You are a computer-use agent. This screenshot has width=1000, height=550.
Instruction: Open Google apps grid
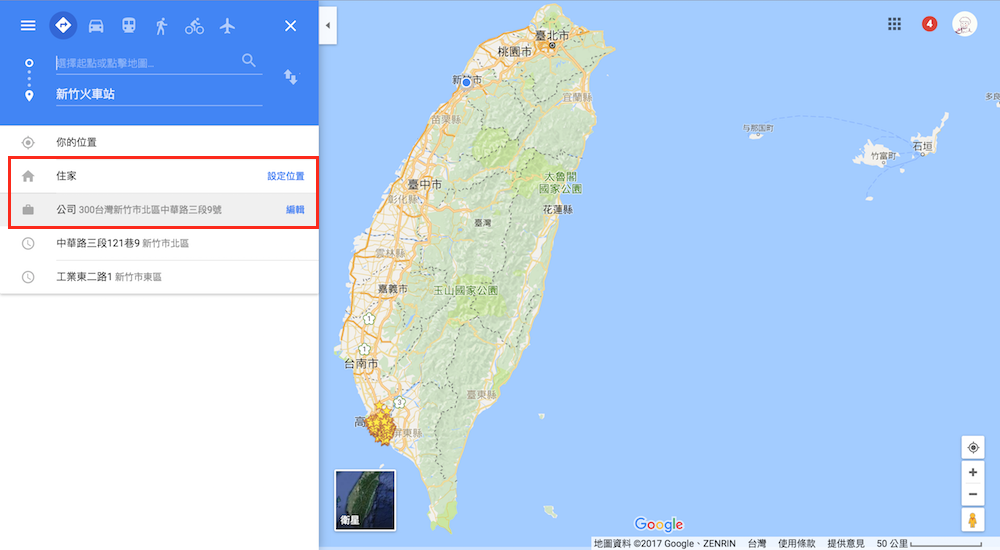[x=894, y=24]
